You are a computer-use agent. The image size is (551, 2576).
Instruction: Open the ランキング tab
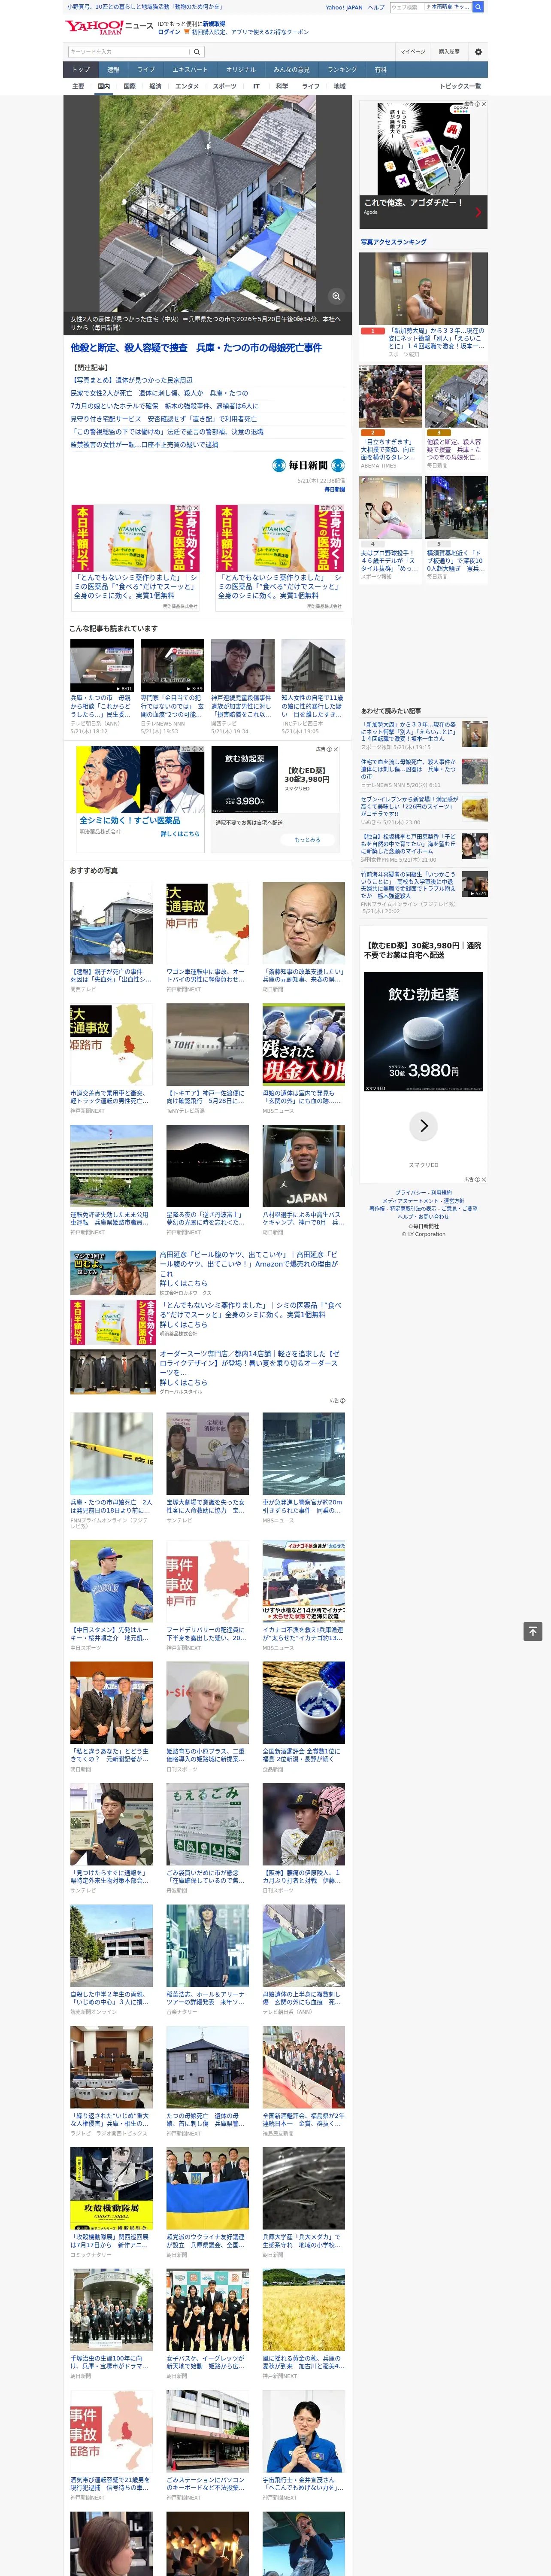[x=342, y=70]
